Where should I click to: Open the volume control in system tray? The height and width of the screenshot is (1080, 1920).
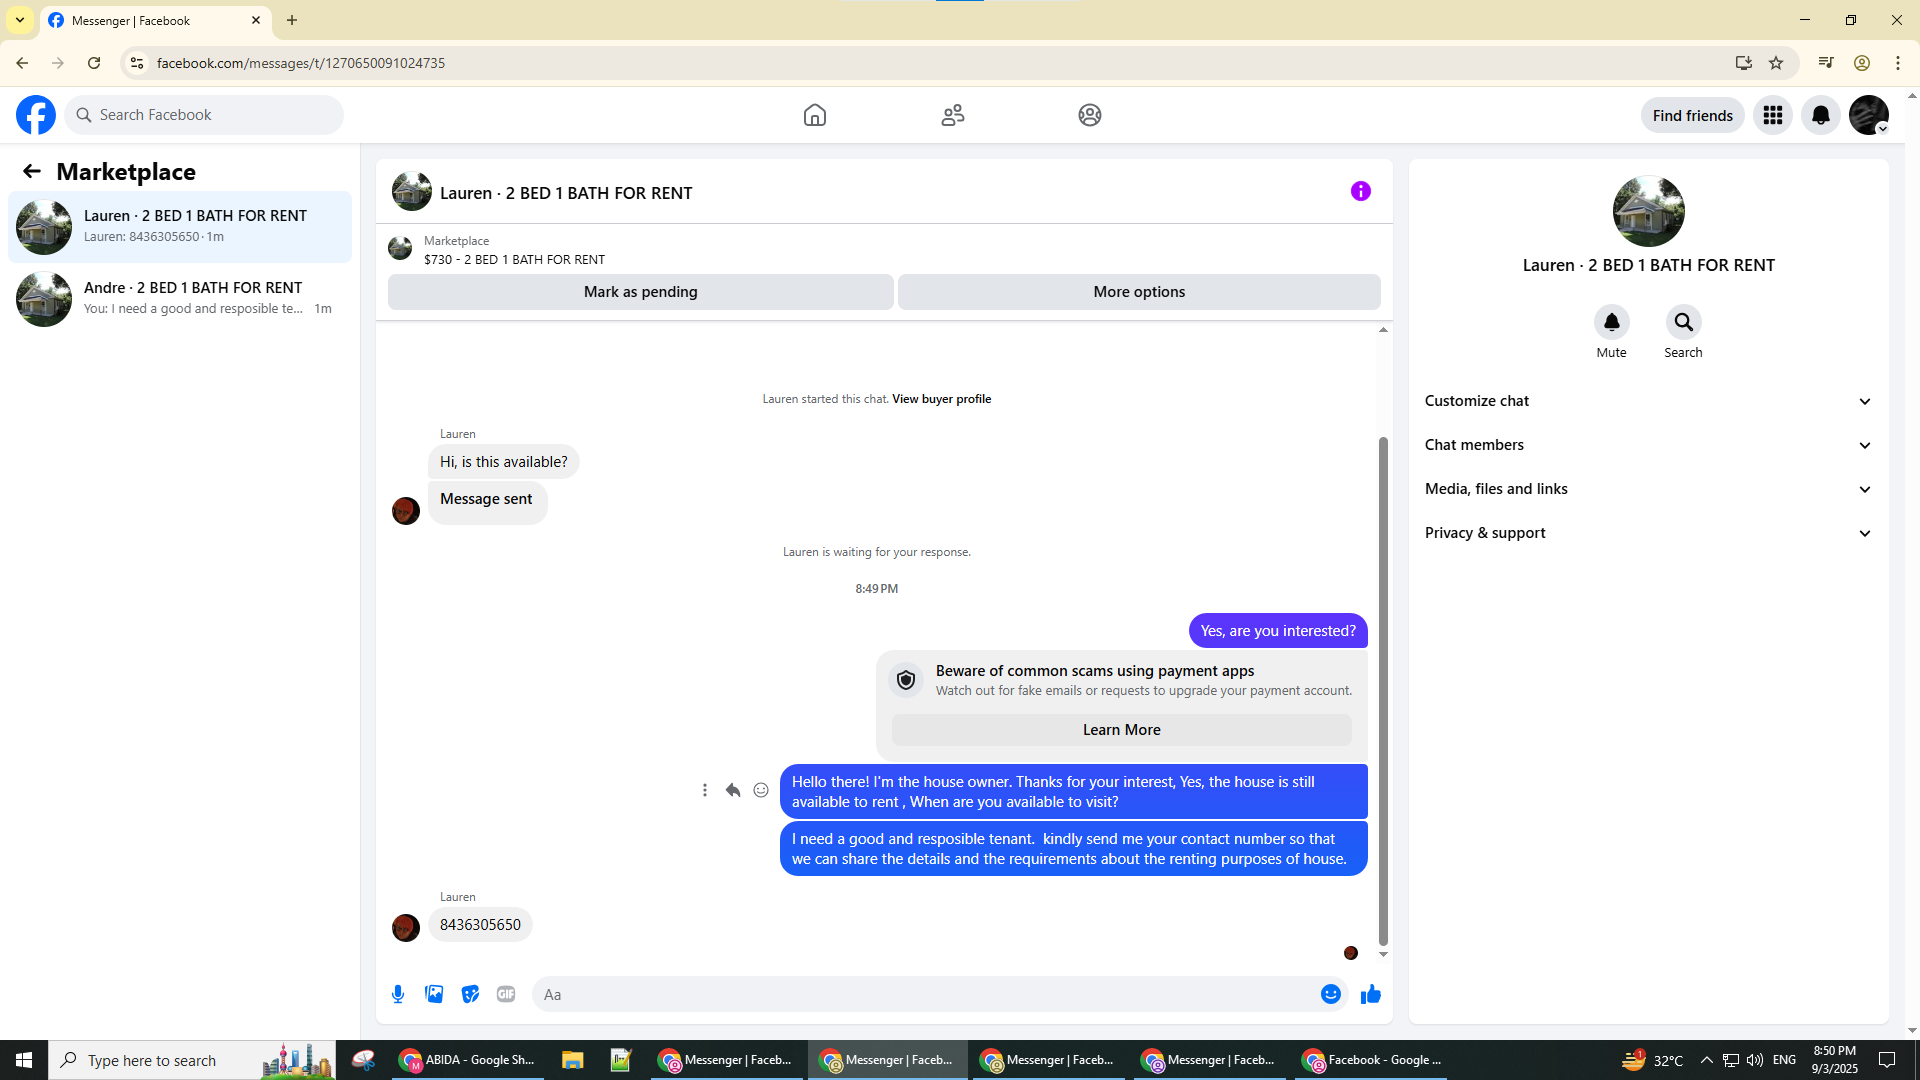tap(1755, 1060)
